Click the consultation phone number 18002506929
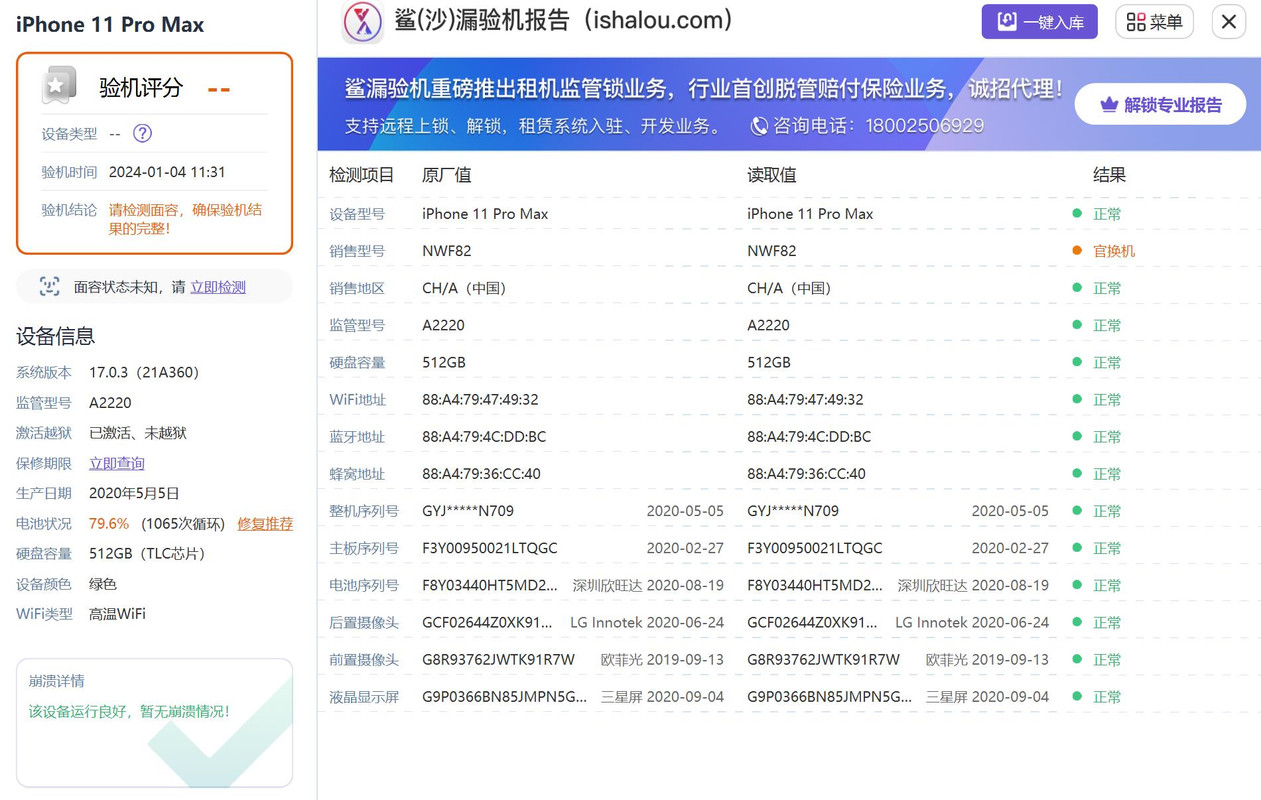This screenshot has width=1261, height=800. tap(926, 126)
